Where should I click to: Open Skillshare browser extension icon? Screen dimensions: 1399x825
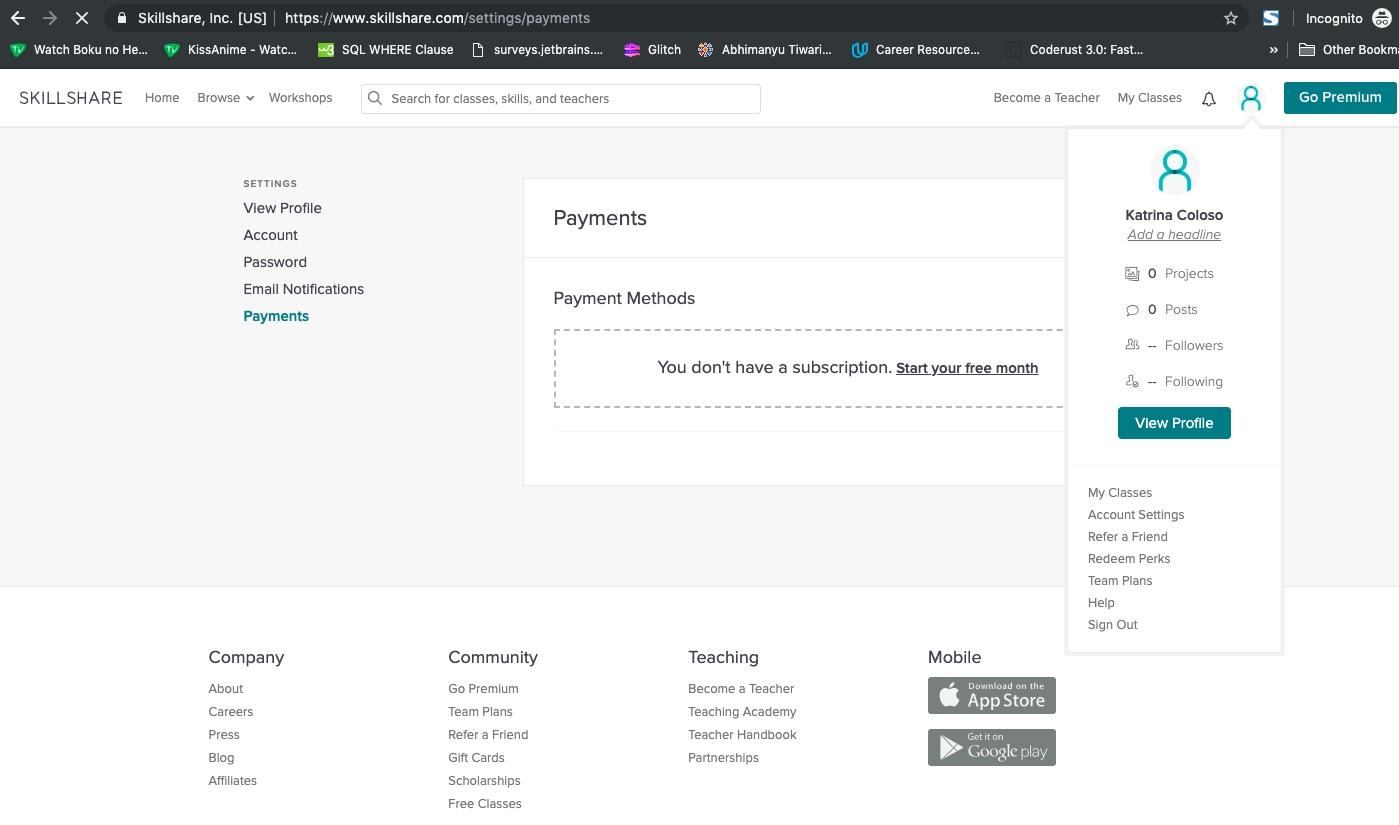pos(1271,18)
